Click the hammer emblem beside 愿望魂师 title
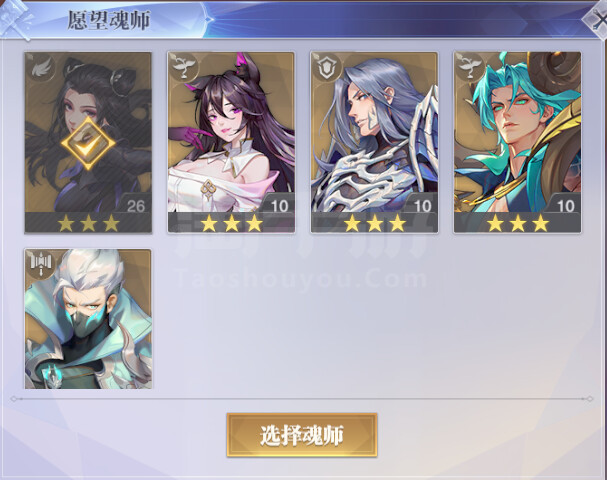 (16, 20)
